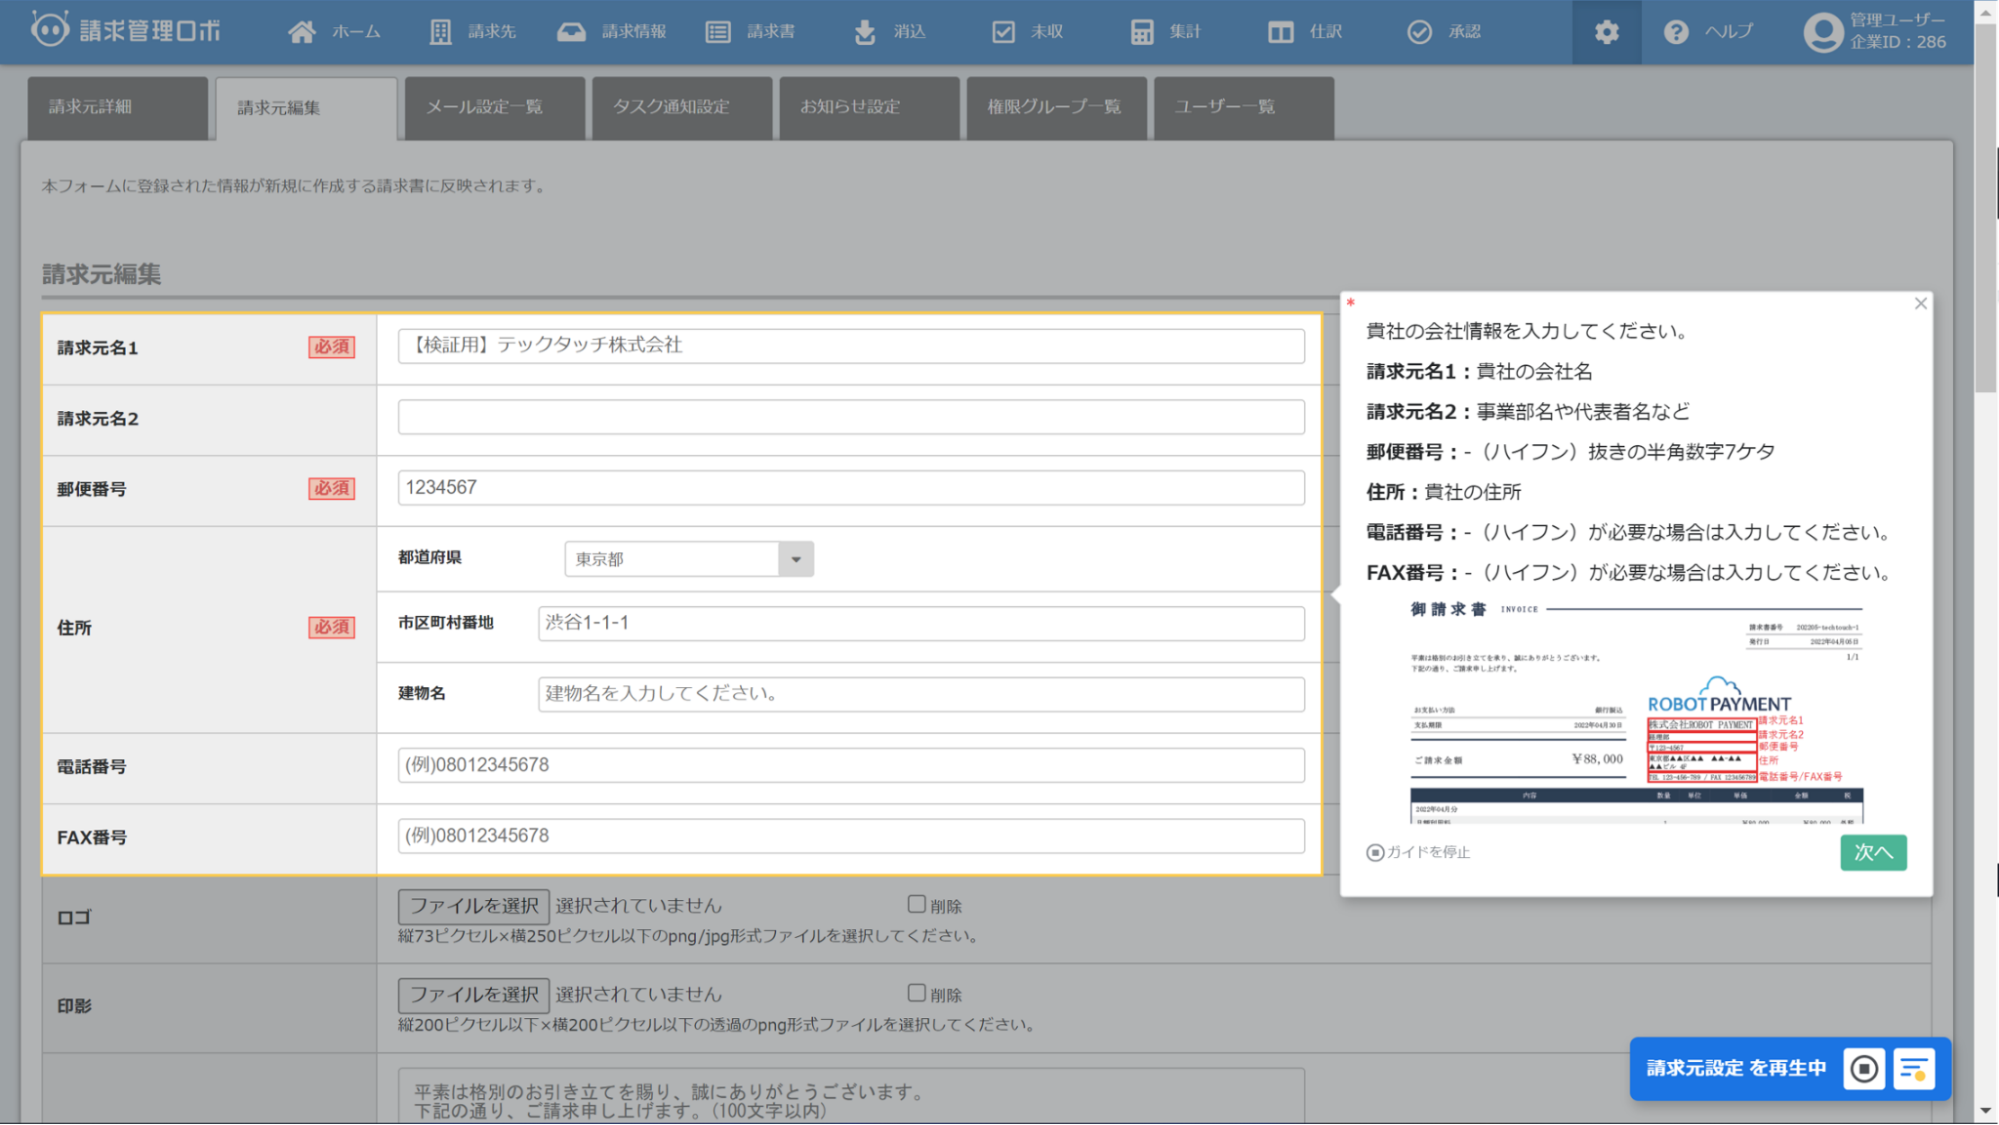The width and height of the screenshot is (1999, 1125).
Task: Stop guide playback with the stop icon
Action: click(x=1864, y=1069)
